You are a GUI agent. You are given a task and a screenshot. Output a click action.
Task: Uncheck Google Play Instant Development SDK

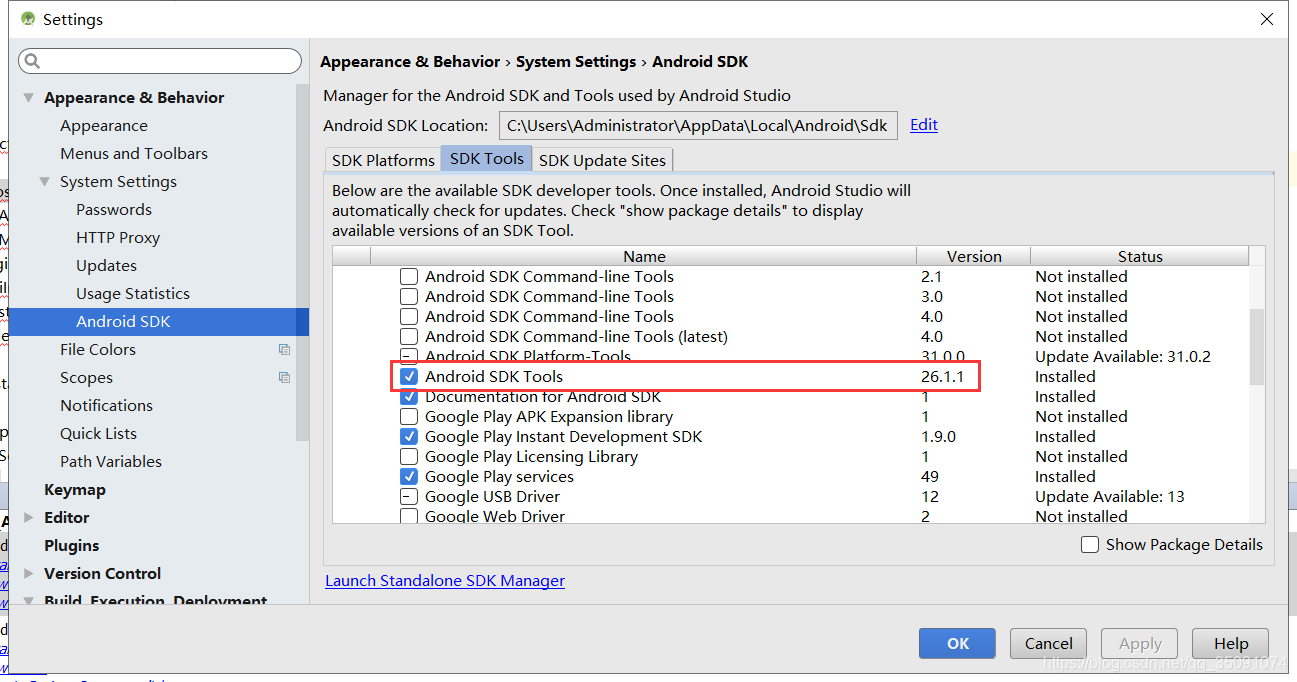click(x=409, y=436)
